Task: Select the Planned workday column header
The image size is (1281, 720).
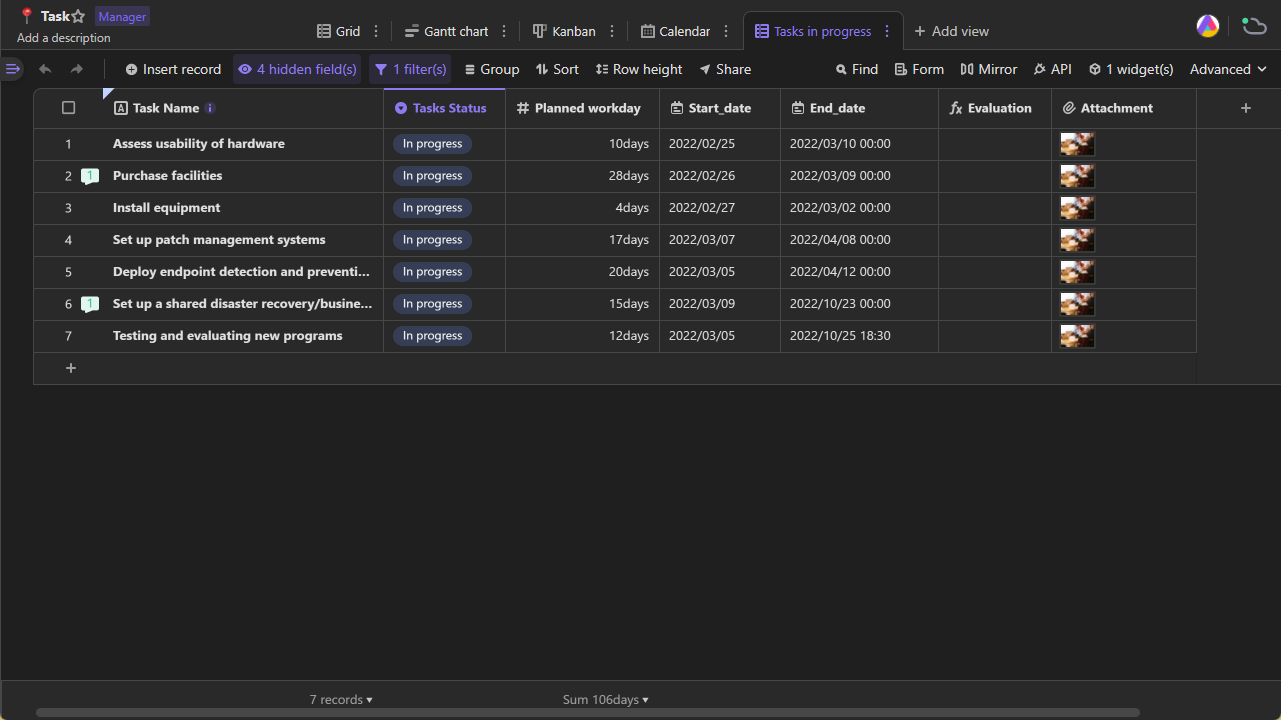Action: pos(582,108)
